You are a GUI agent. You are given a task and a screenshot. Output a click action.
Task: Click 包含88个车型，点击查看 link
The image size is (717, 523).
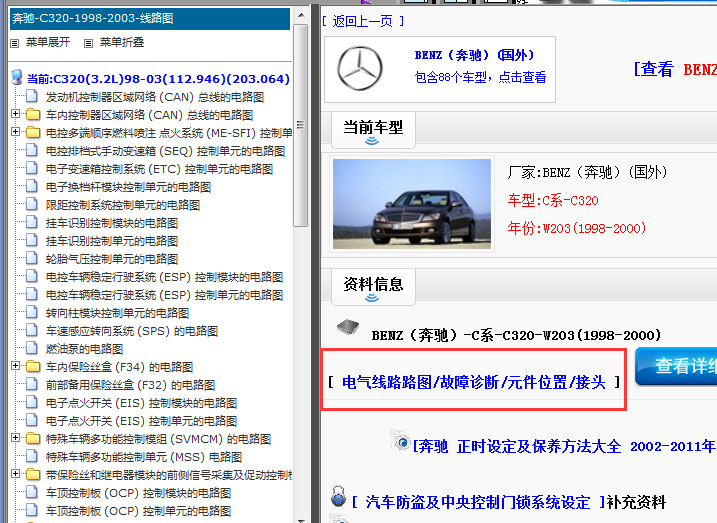coord(480,77)
